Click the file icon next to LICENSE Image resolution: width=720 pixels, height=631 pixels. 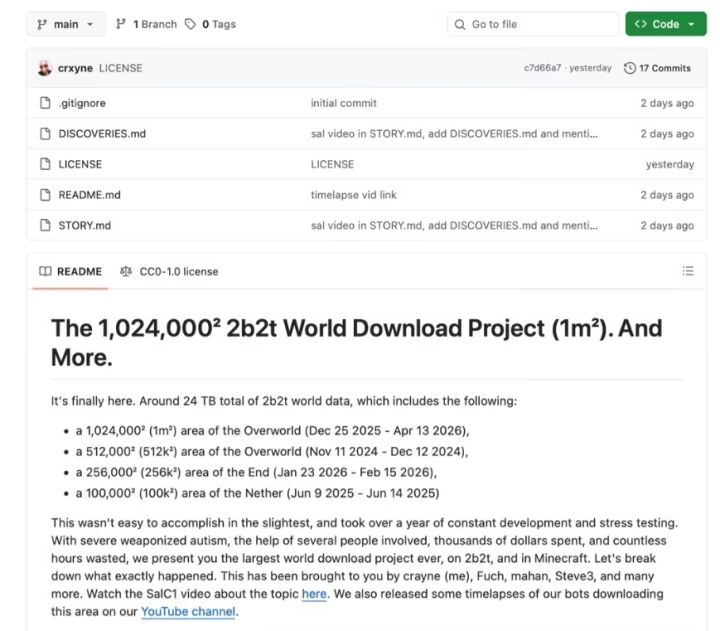coord(45,164)
